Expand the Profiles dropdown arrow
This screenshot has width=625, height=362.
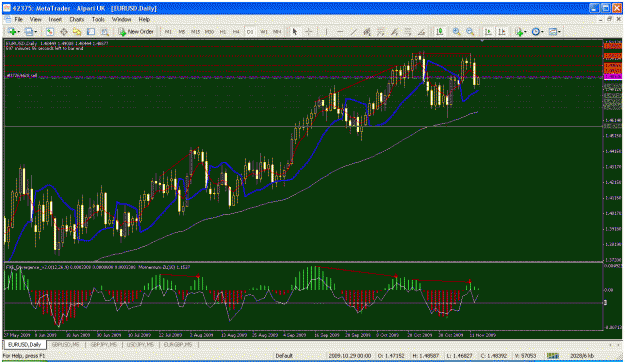click(x=36, y=32)
